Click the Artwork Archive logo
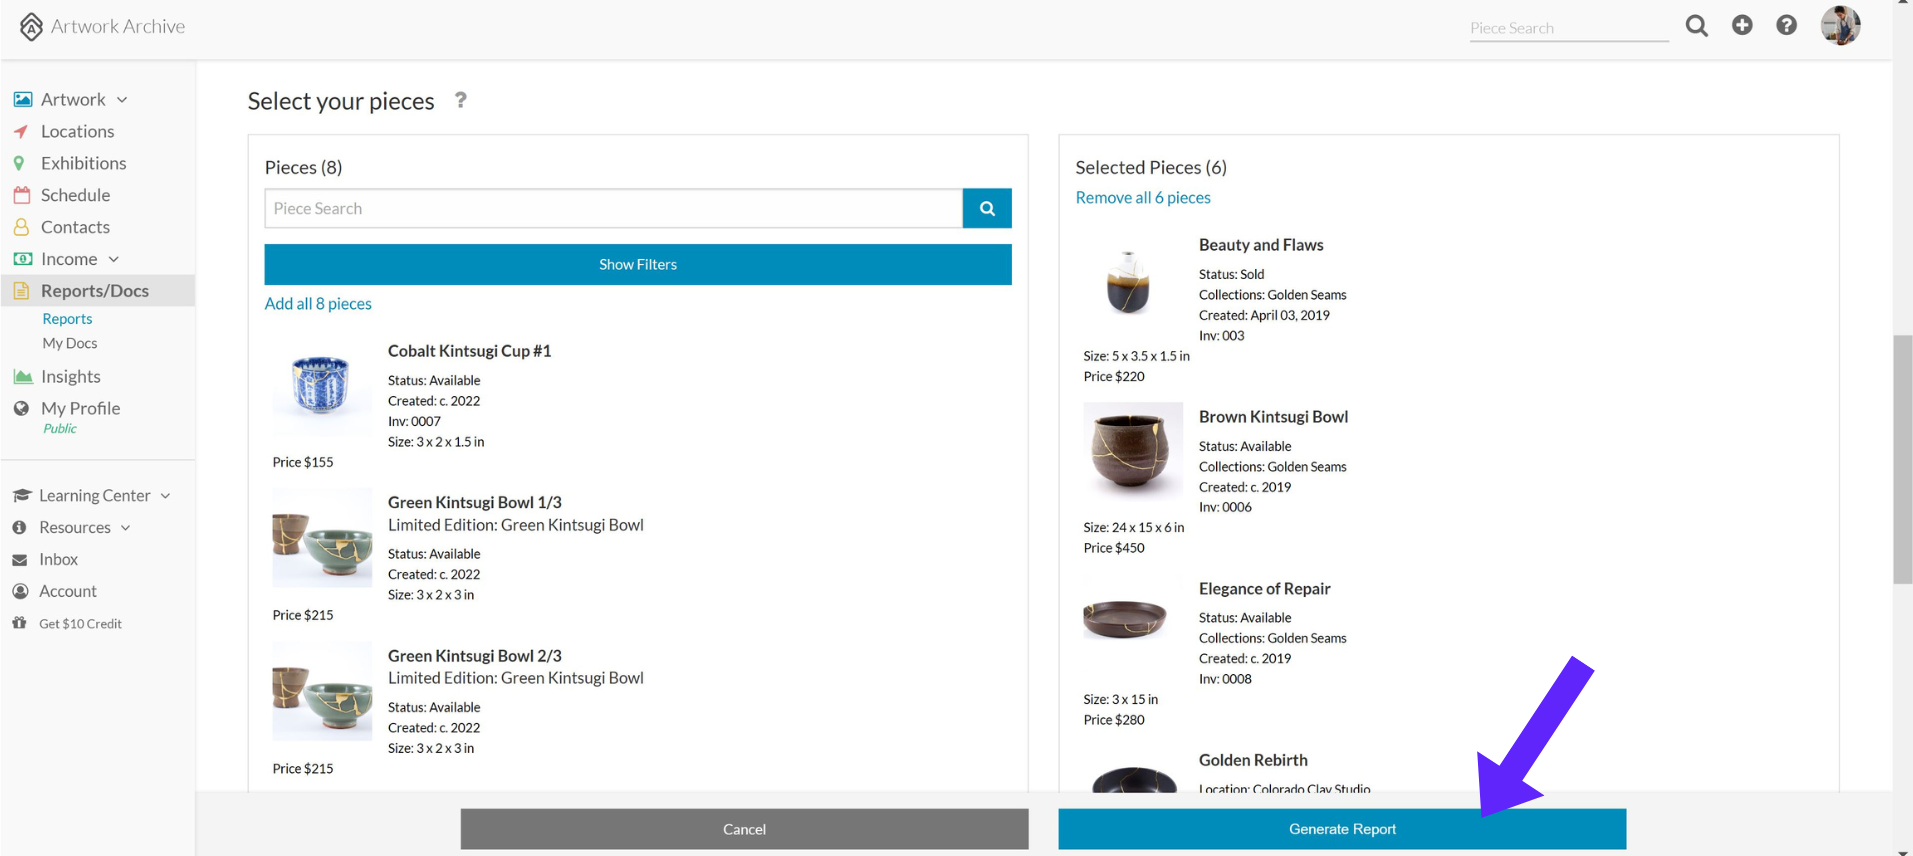Viewport: 1913px width, 856px height. click(102, 26)
